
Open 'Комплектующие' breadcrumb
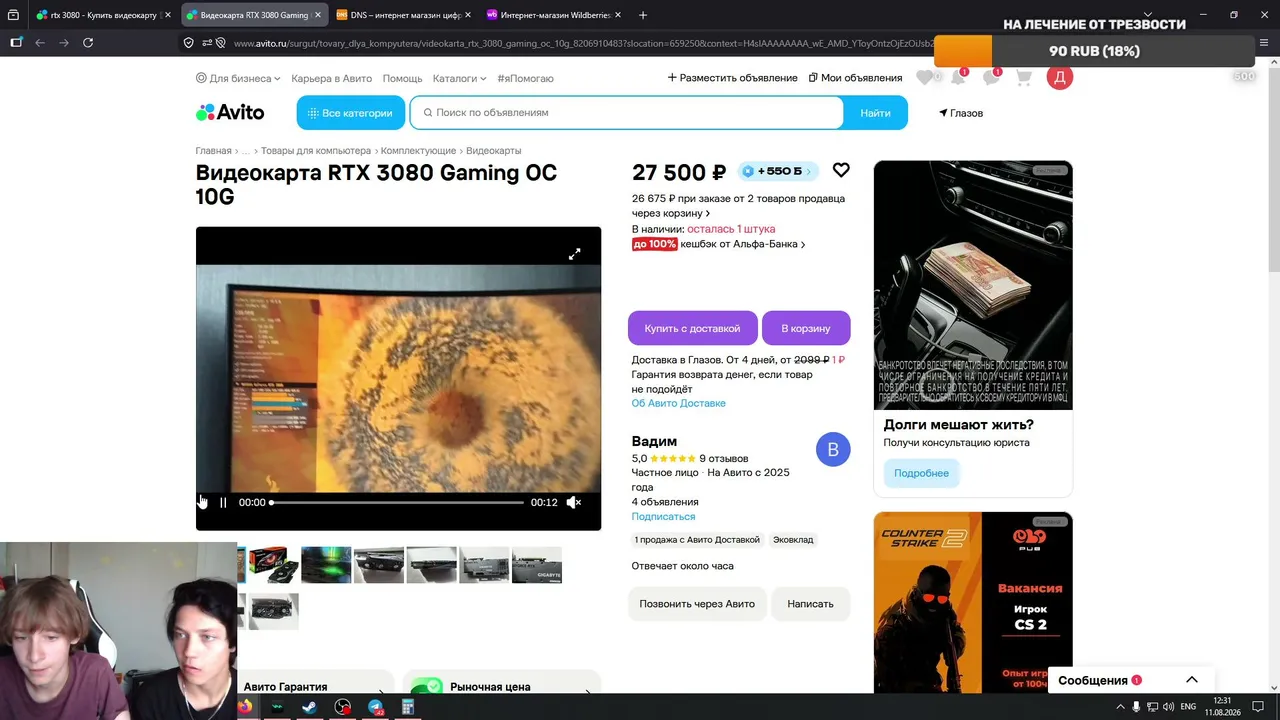coord(418,151)
